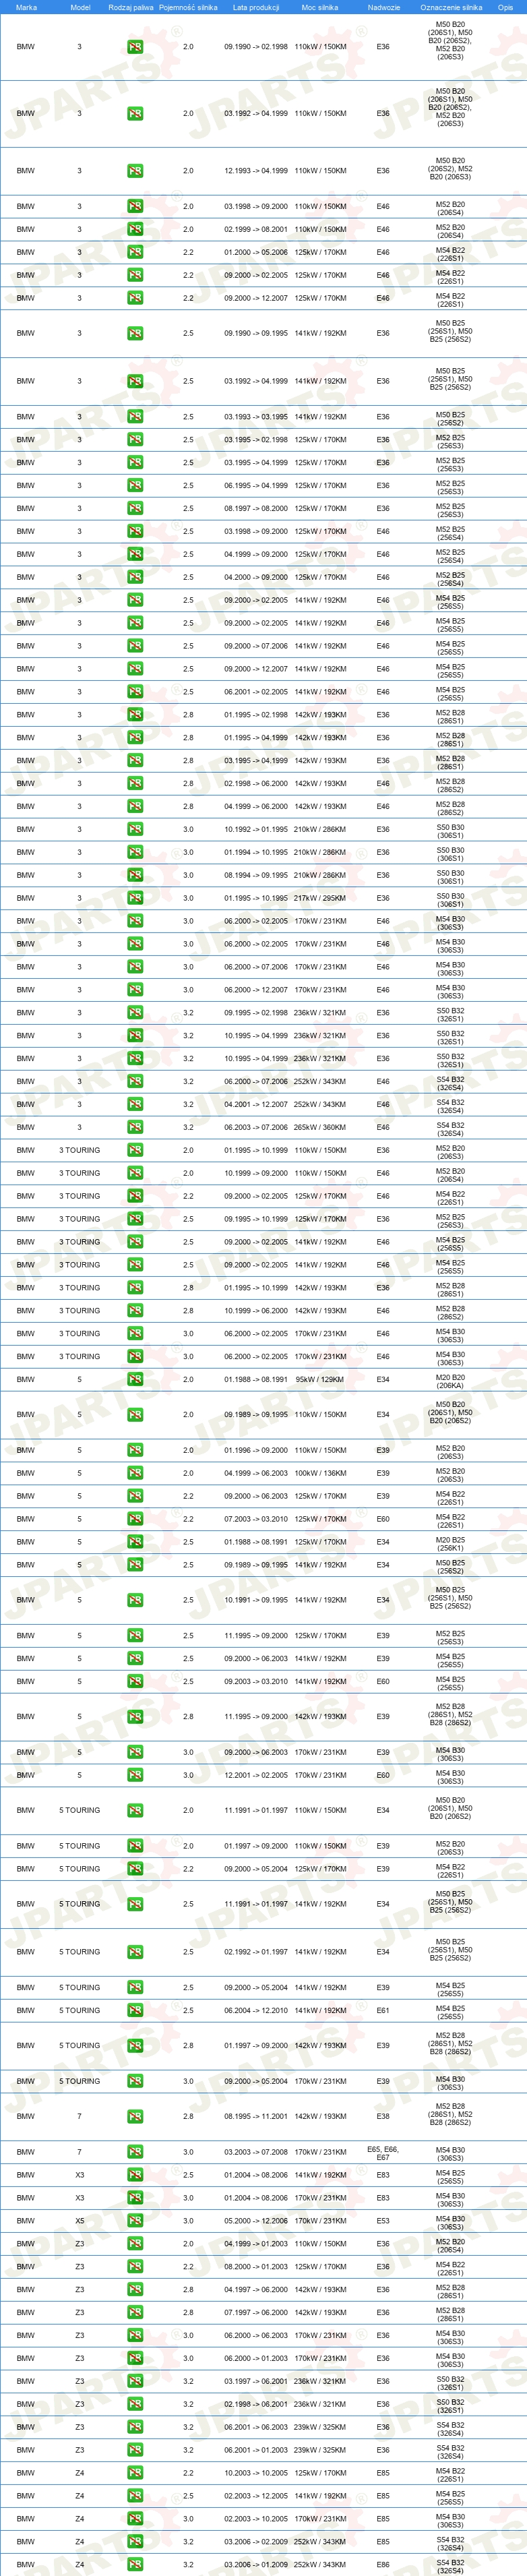Select the '265kW / 360KM' power cell

point(320,1127)
